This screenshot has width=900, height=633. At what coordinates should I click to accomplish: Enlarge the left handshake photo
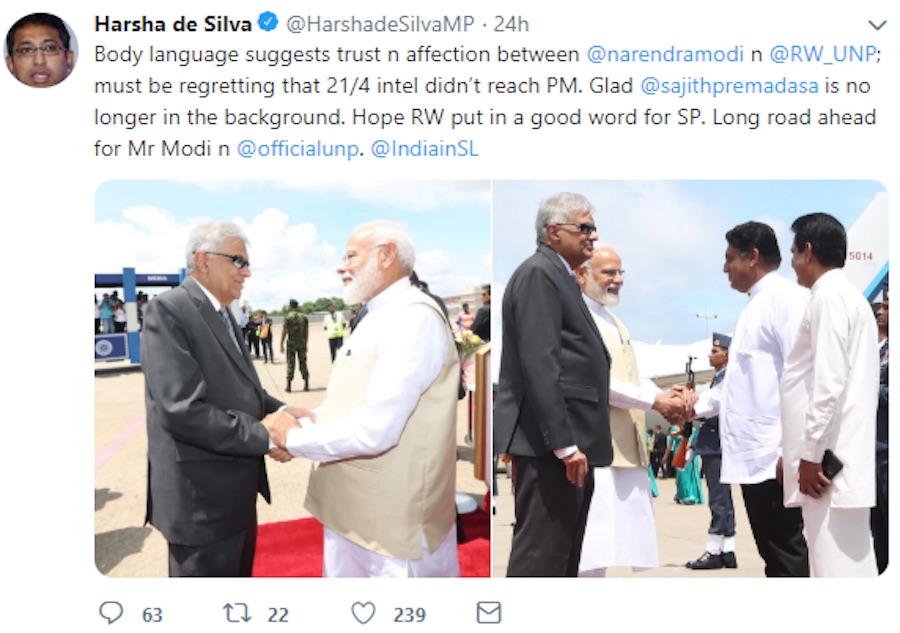[x=293, y=378]
